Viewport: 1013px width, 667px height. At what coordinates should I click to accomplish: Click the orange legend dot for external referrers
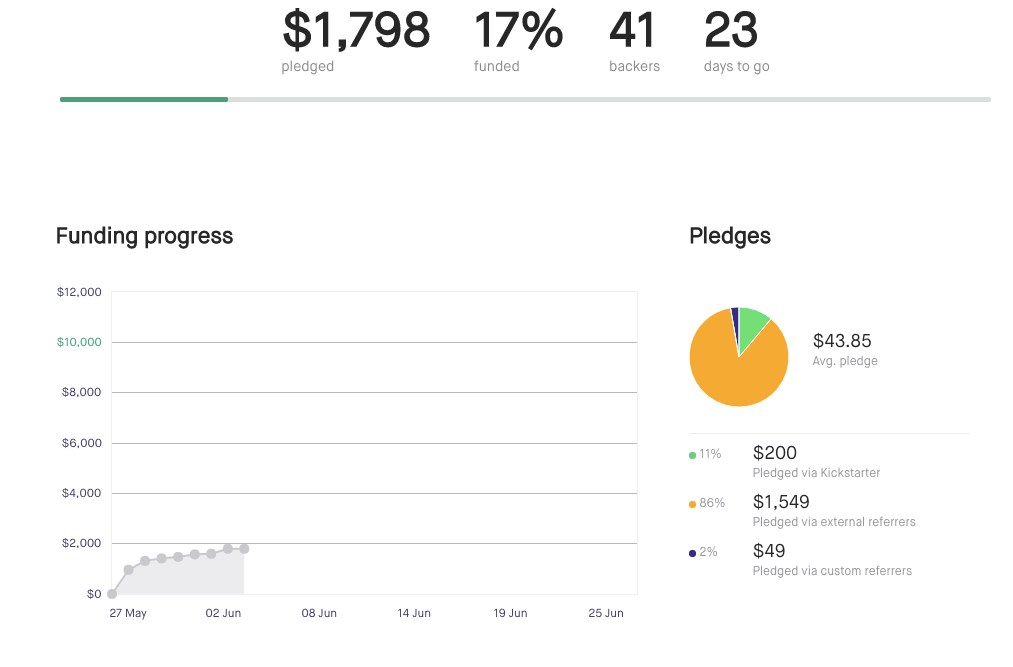[693, 504]
